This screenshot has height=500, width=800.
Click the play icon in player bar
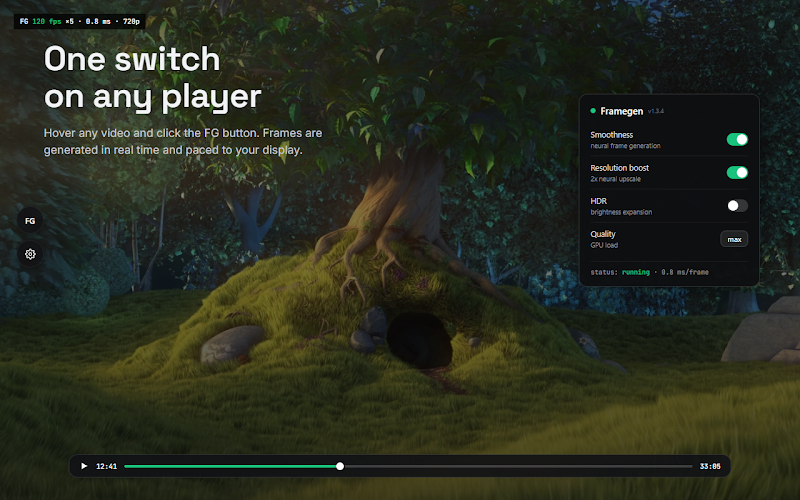pyautogui.click(x=84, y=466)
